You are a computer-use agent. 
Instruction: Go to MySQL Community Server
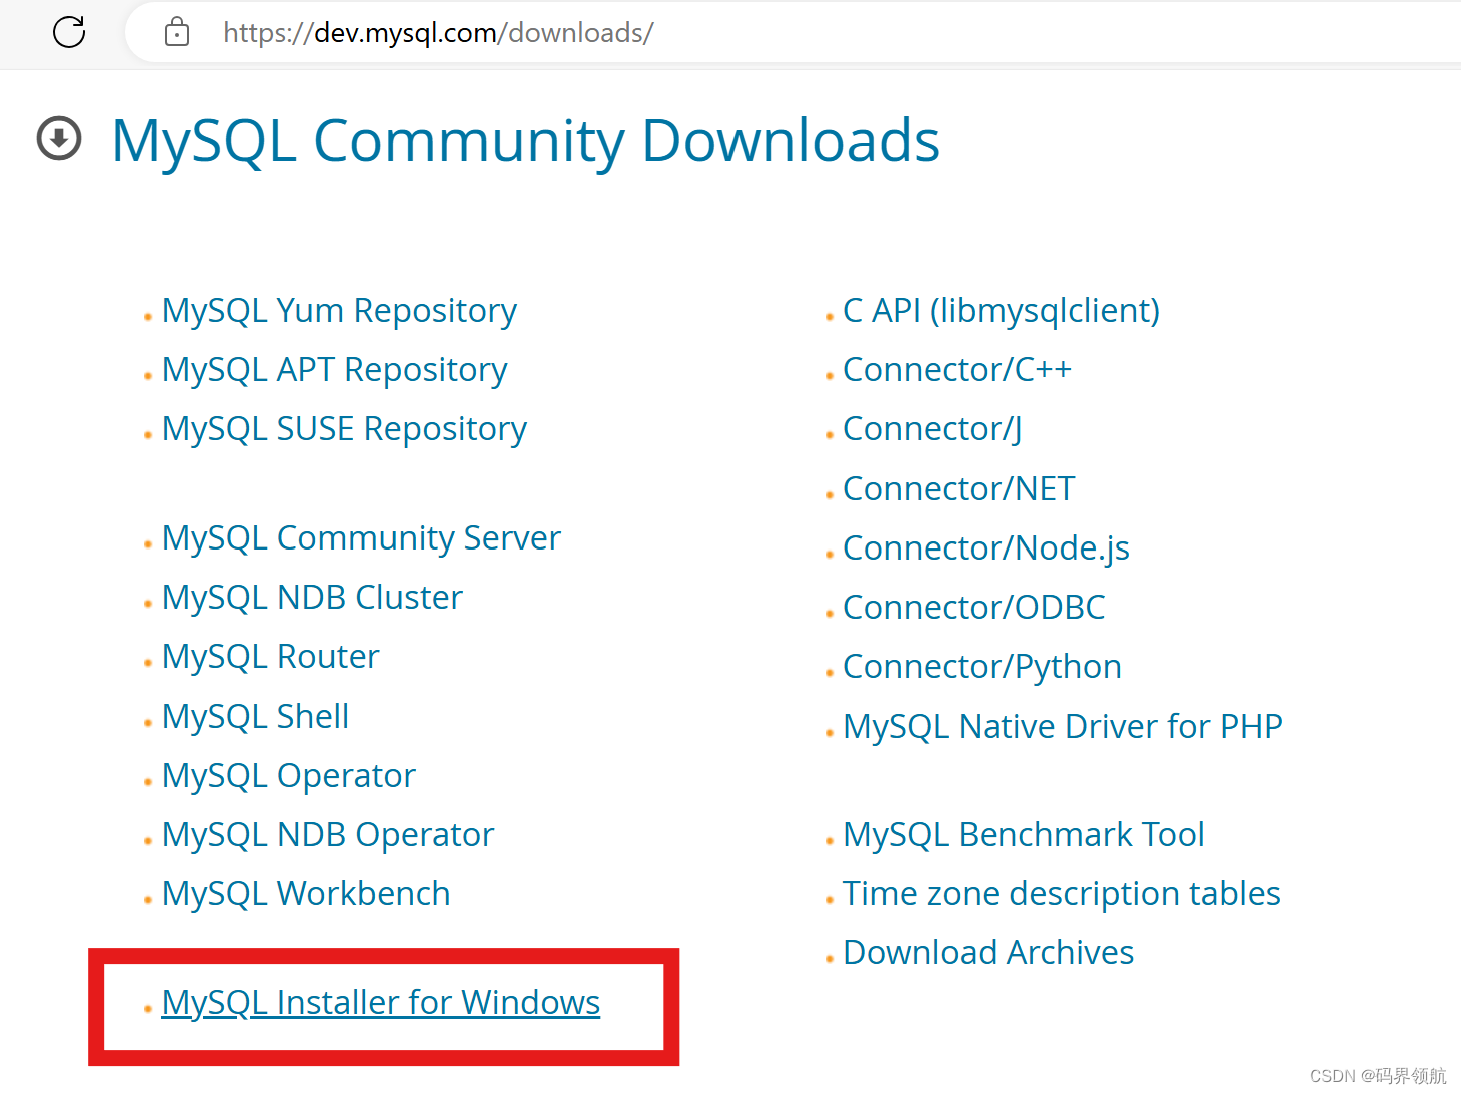(x=361, y=538)
